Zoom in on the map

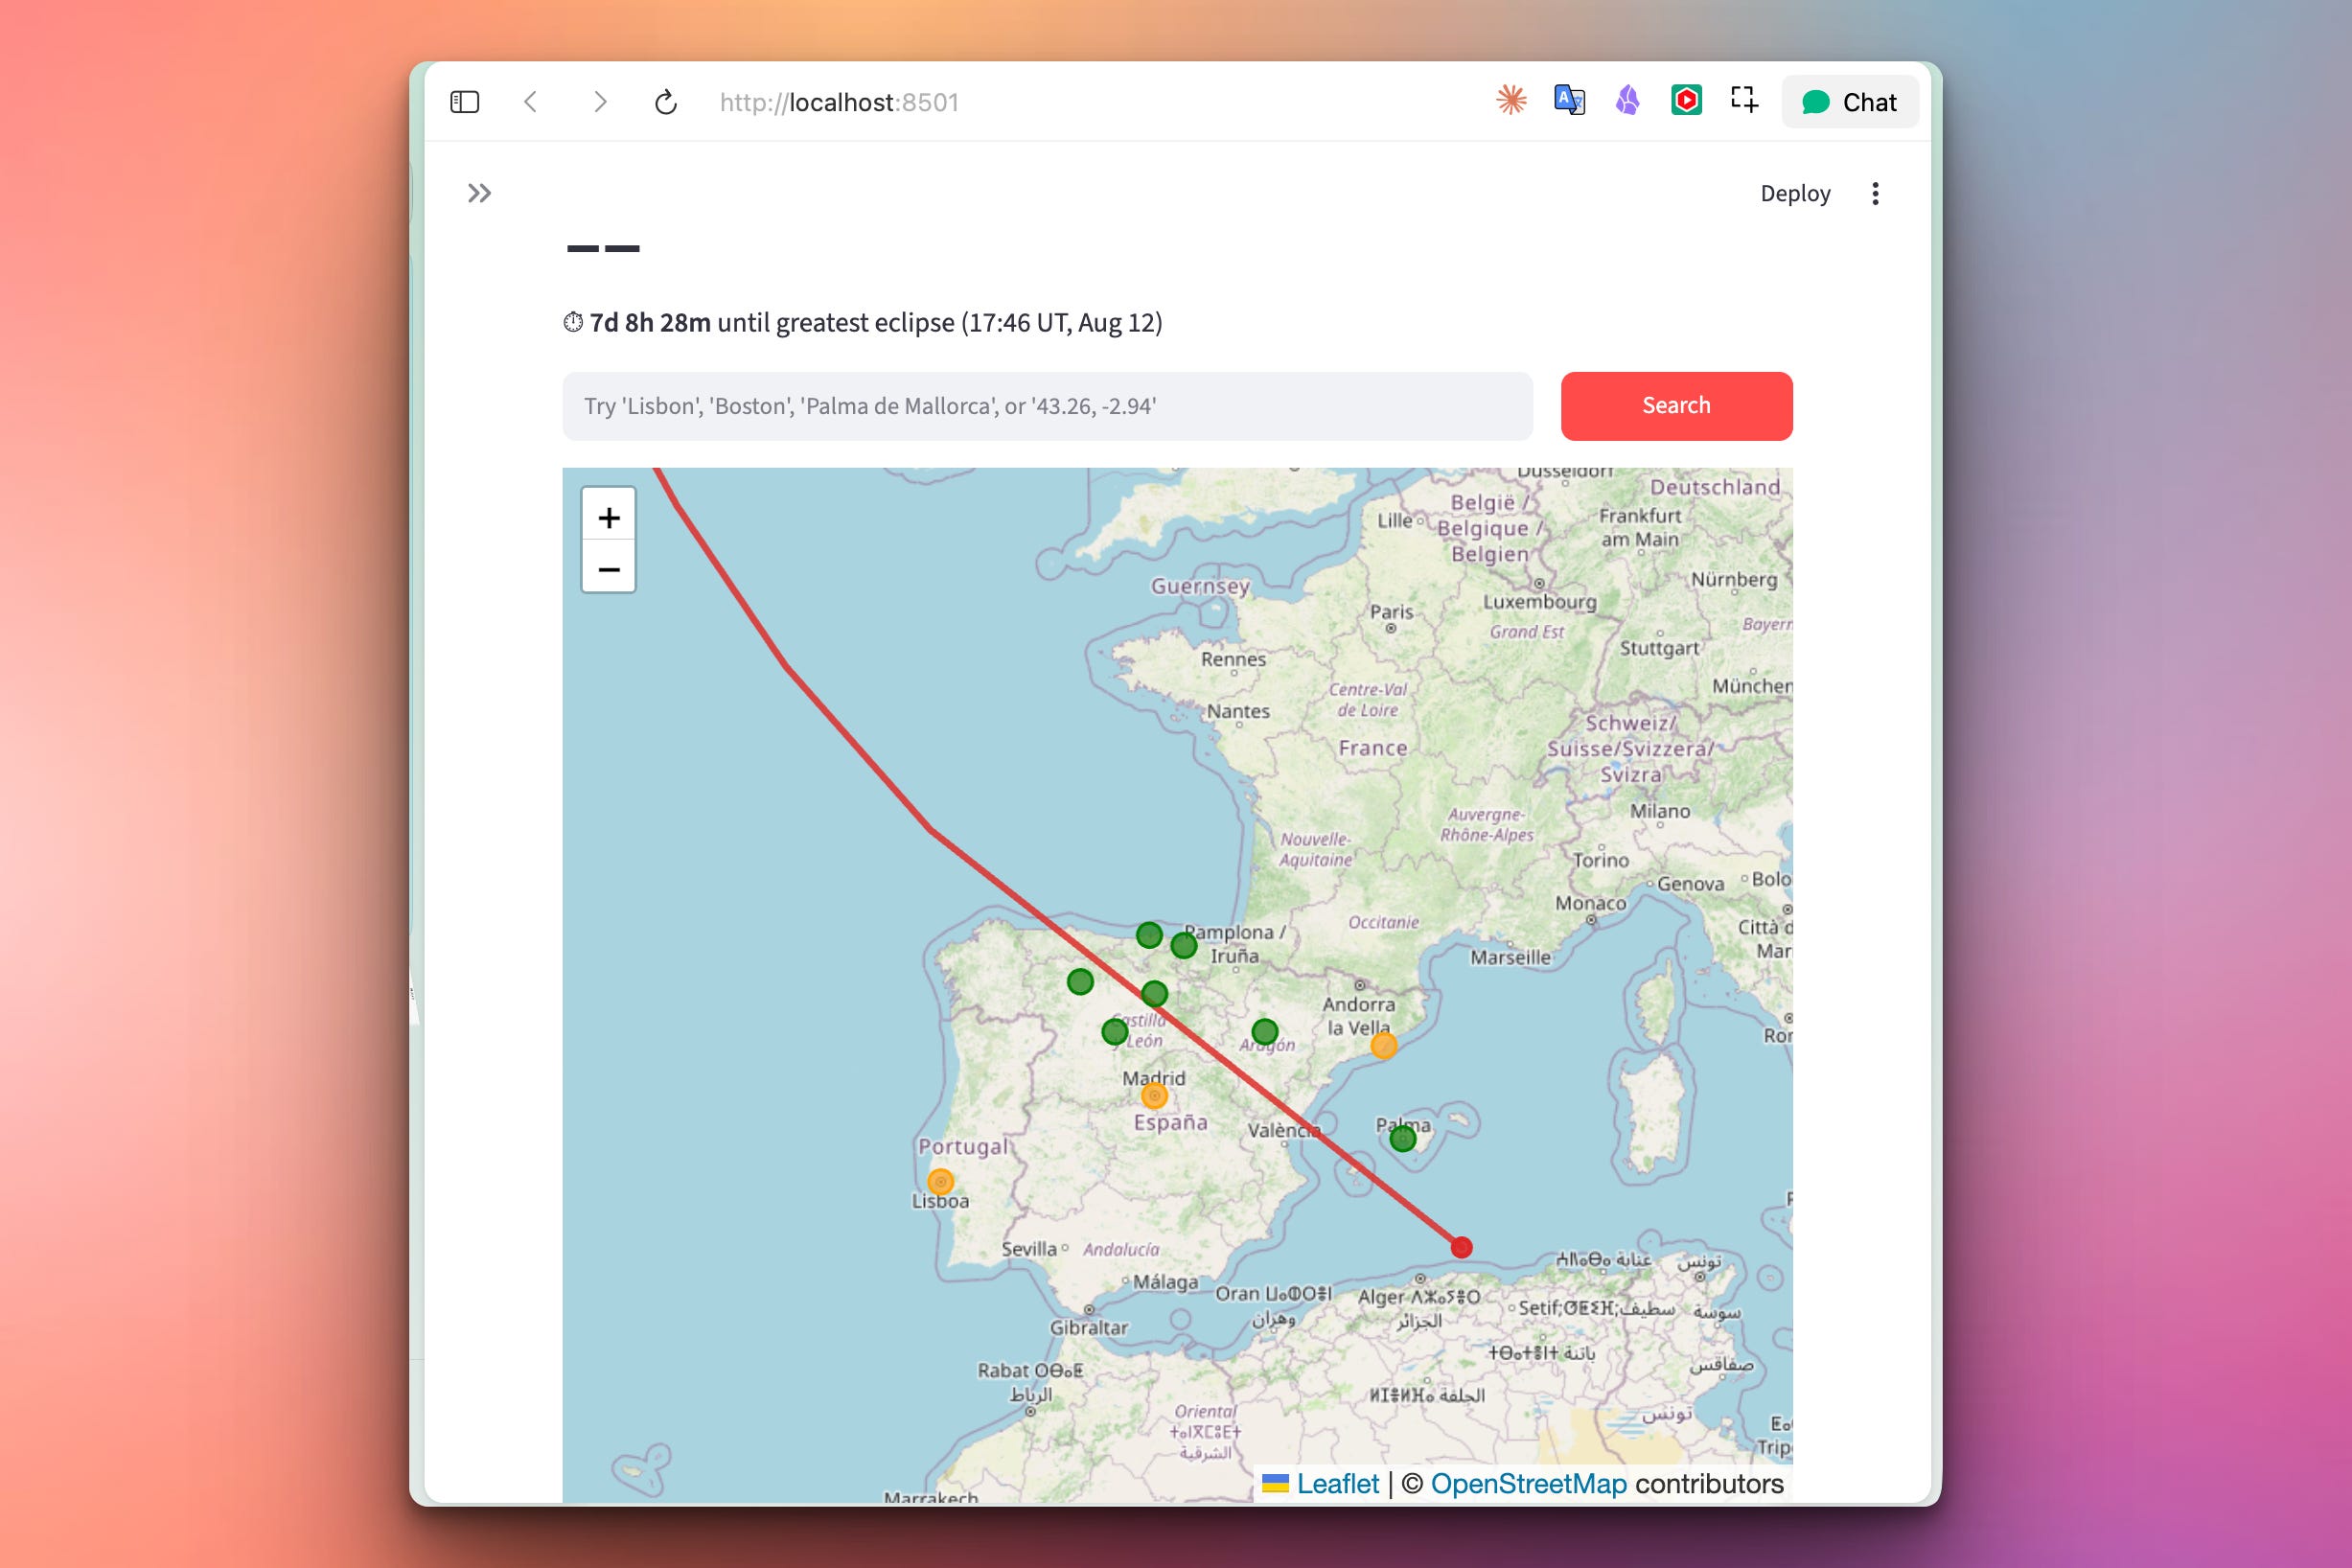click(609, 517)
